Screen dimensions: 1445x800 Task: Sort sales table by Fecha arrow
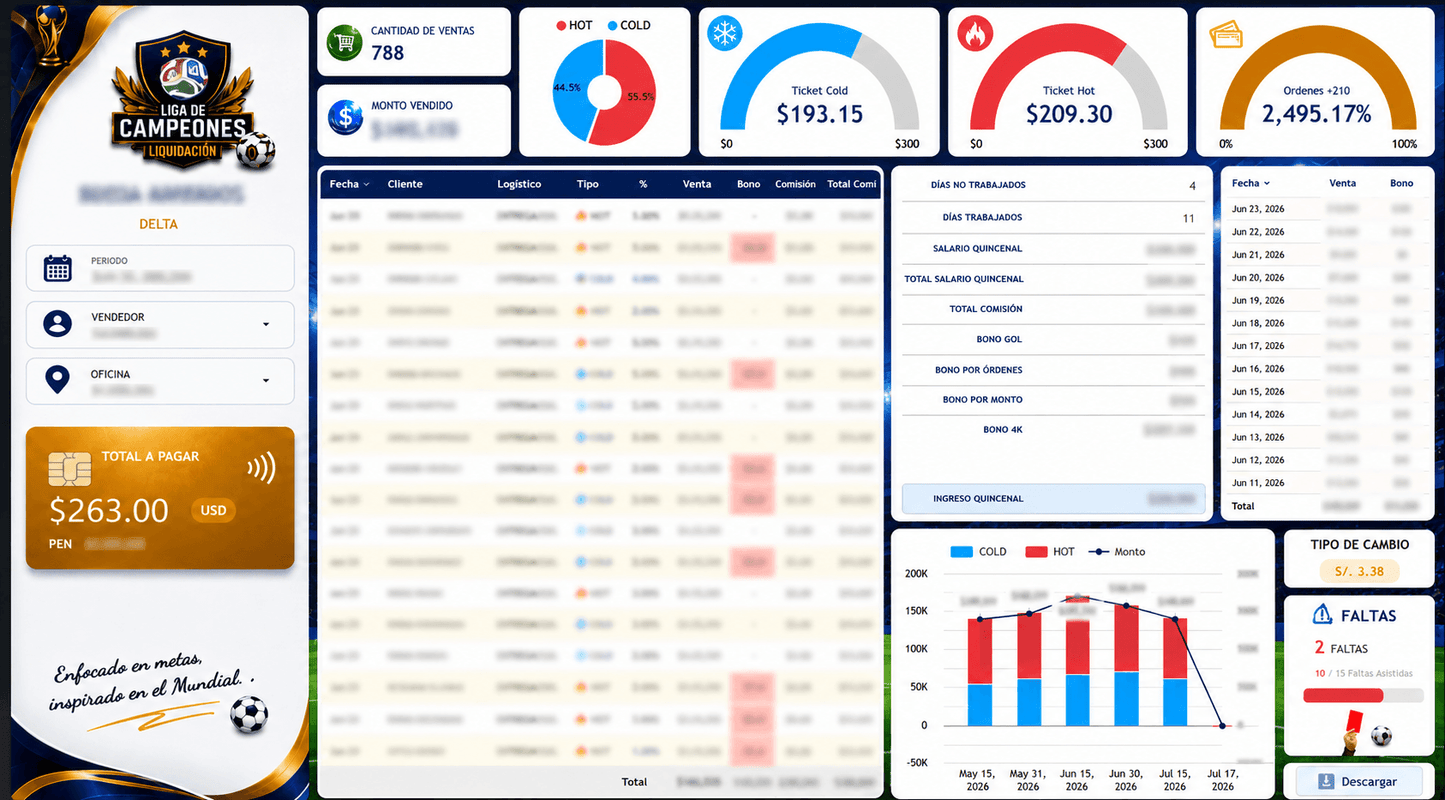pyautogui.click(x=366, y=184)
